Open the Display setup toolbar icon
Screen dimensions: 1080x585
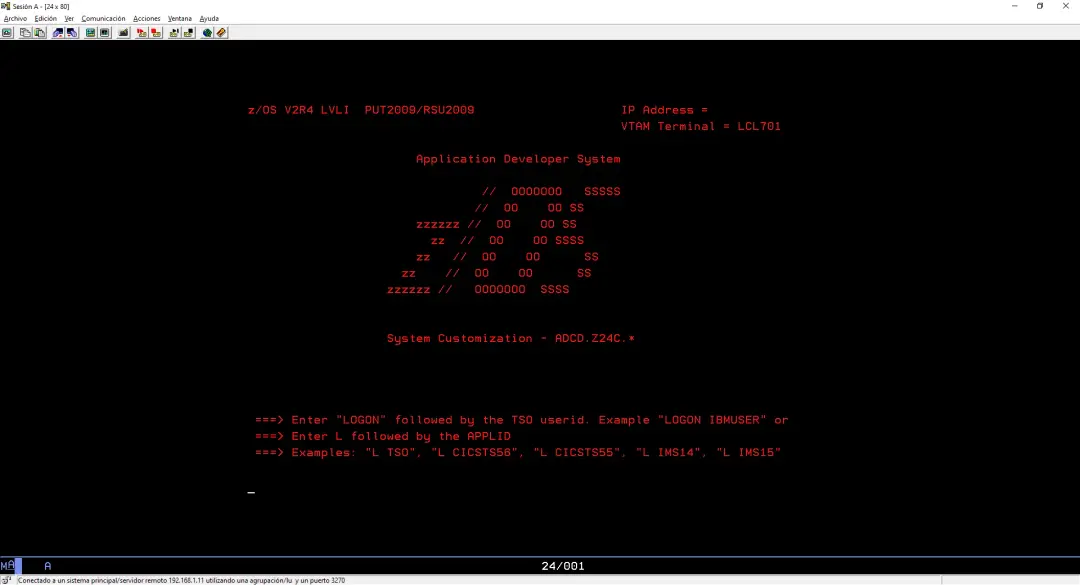pyautogui.click(x=90, y=32)
